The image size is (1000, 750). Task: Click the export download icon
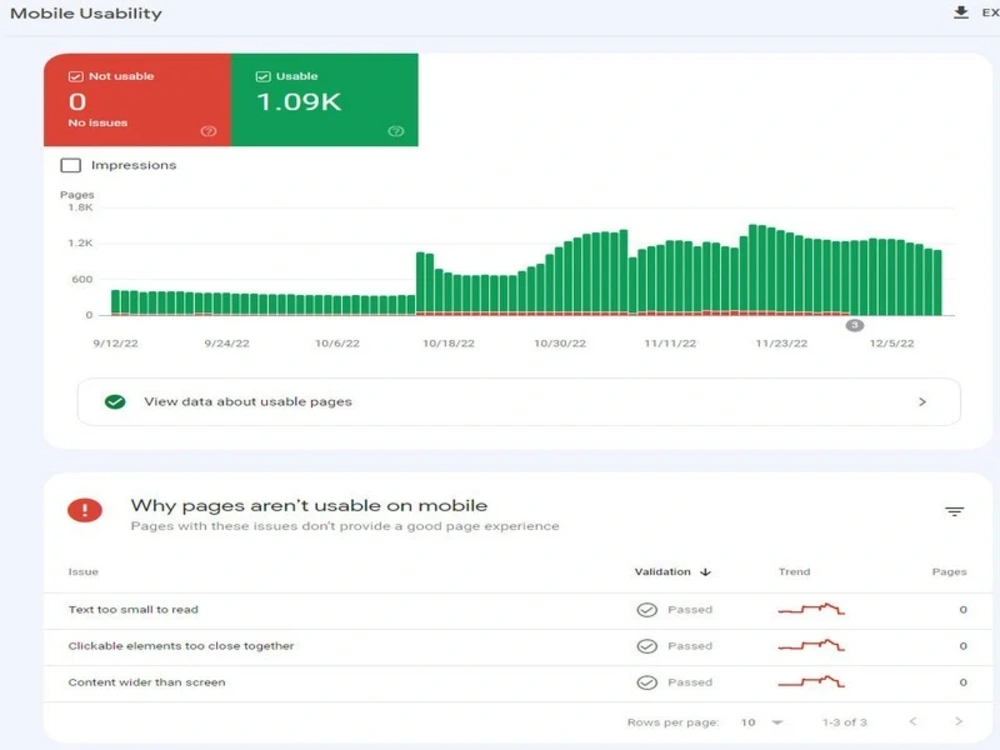tap(960, 13)
